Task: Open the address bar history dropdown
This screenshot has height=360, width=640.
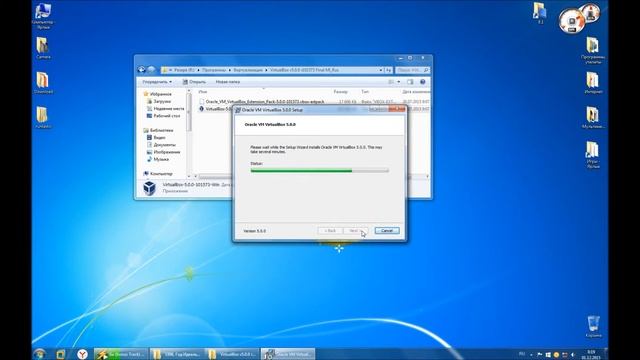Action: pos(380,70)
